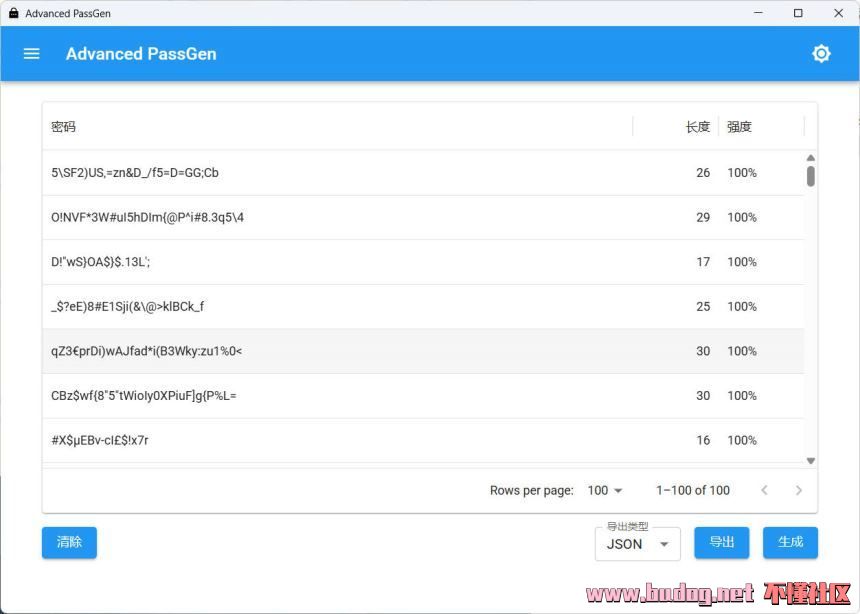Select password starting with O!NVF*3W#
The height and width of the screenshot is (614, 860).
(148, 217)
